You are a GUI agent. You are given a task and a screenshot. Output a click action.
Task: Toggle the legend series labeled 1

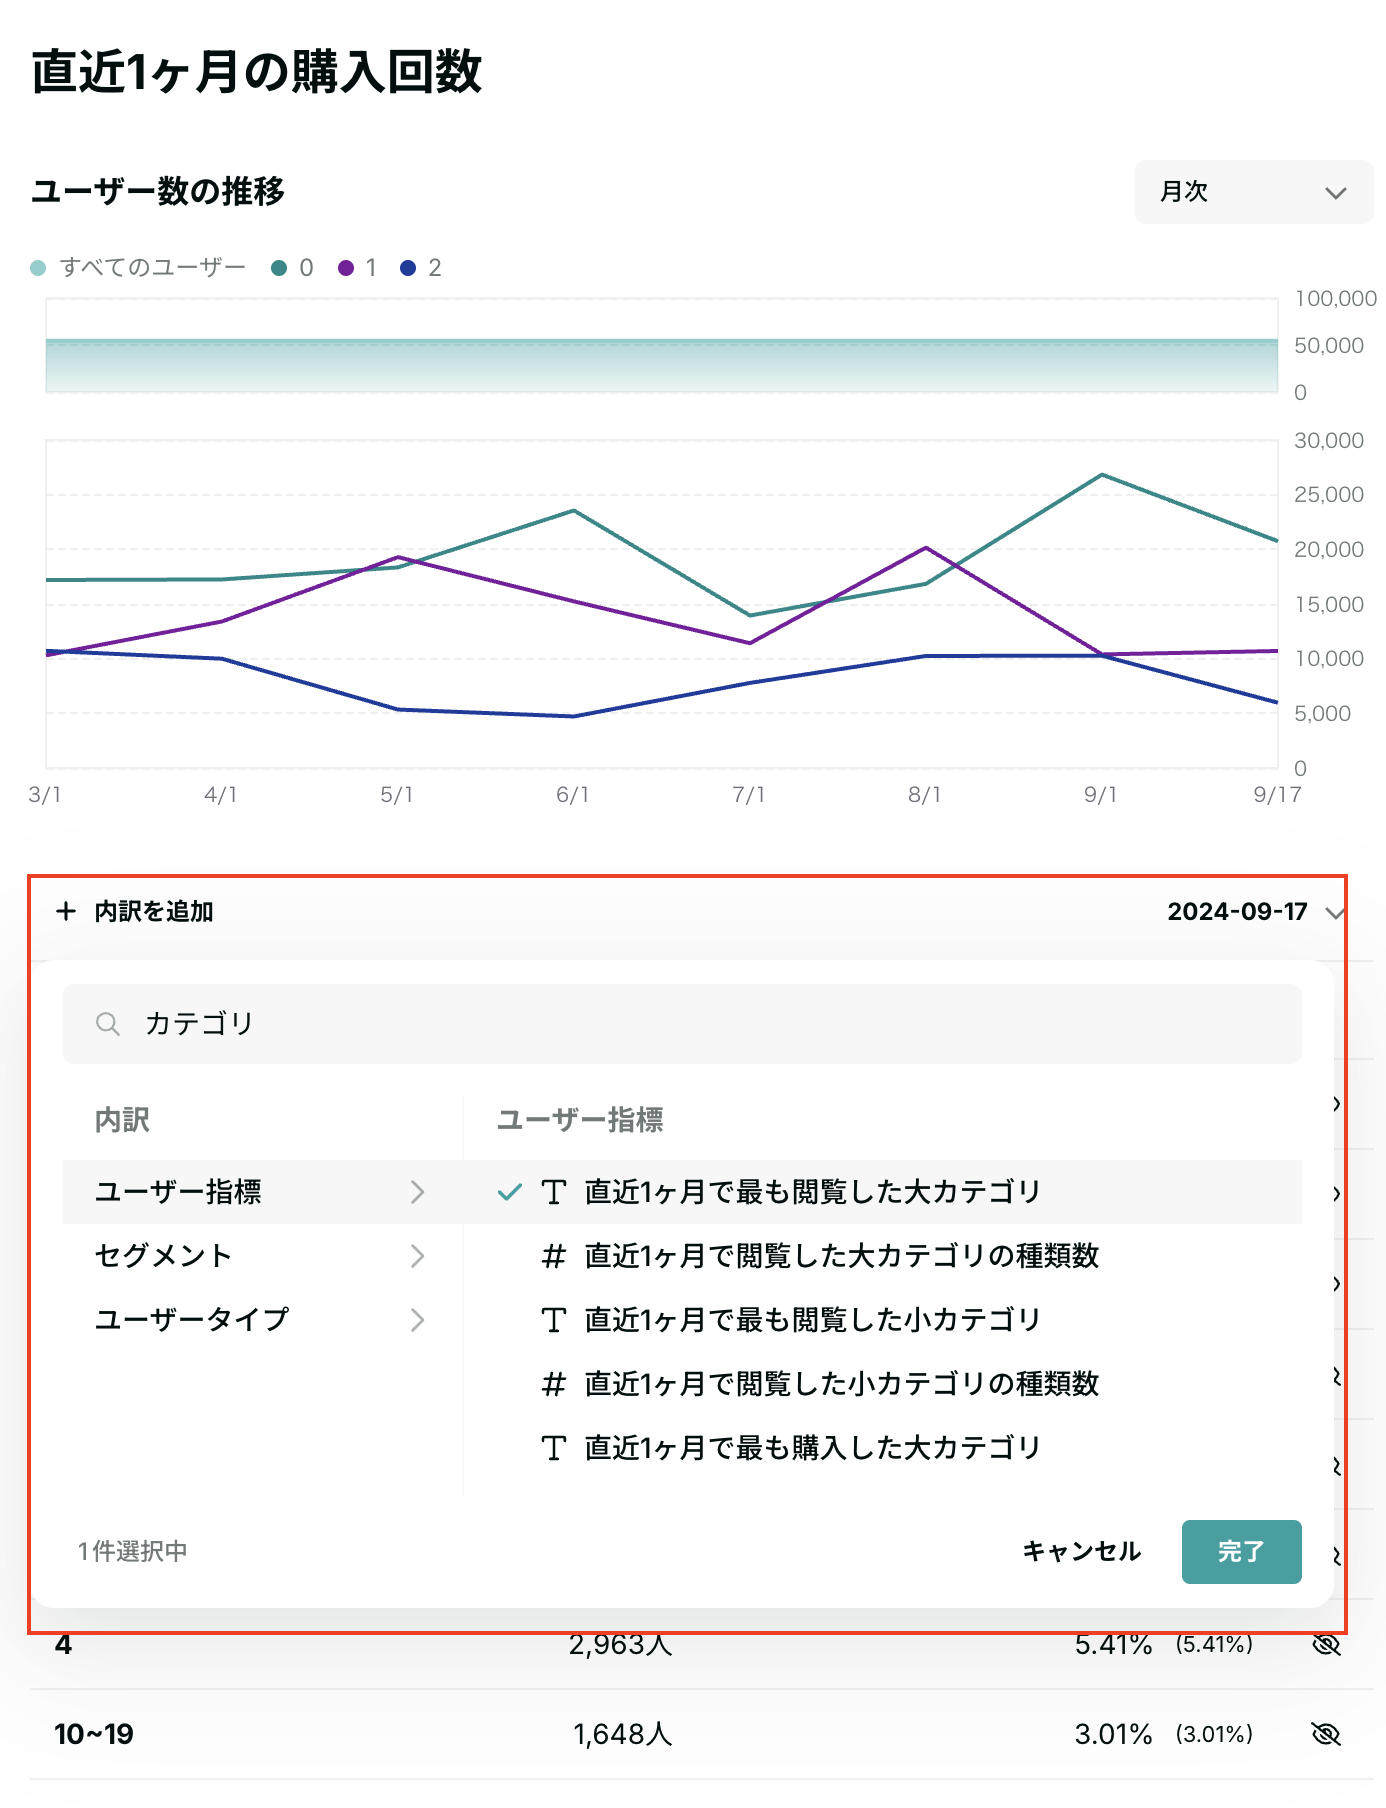(x=358, y=268)
